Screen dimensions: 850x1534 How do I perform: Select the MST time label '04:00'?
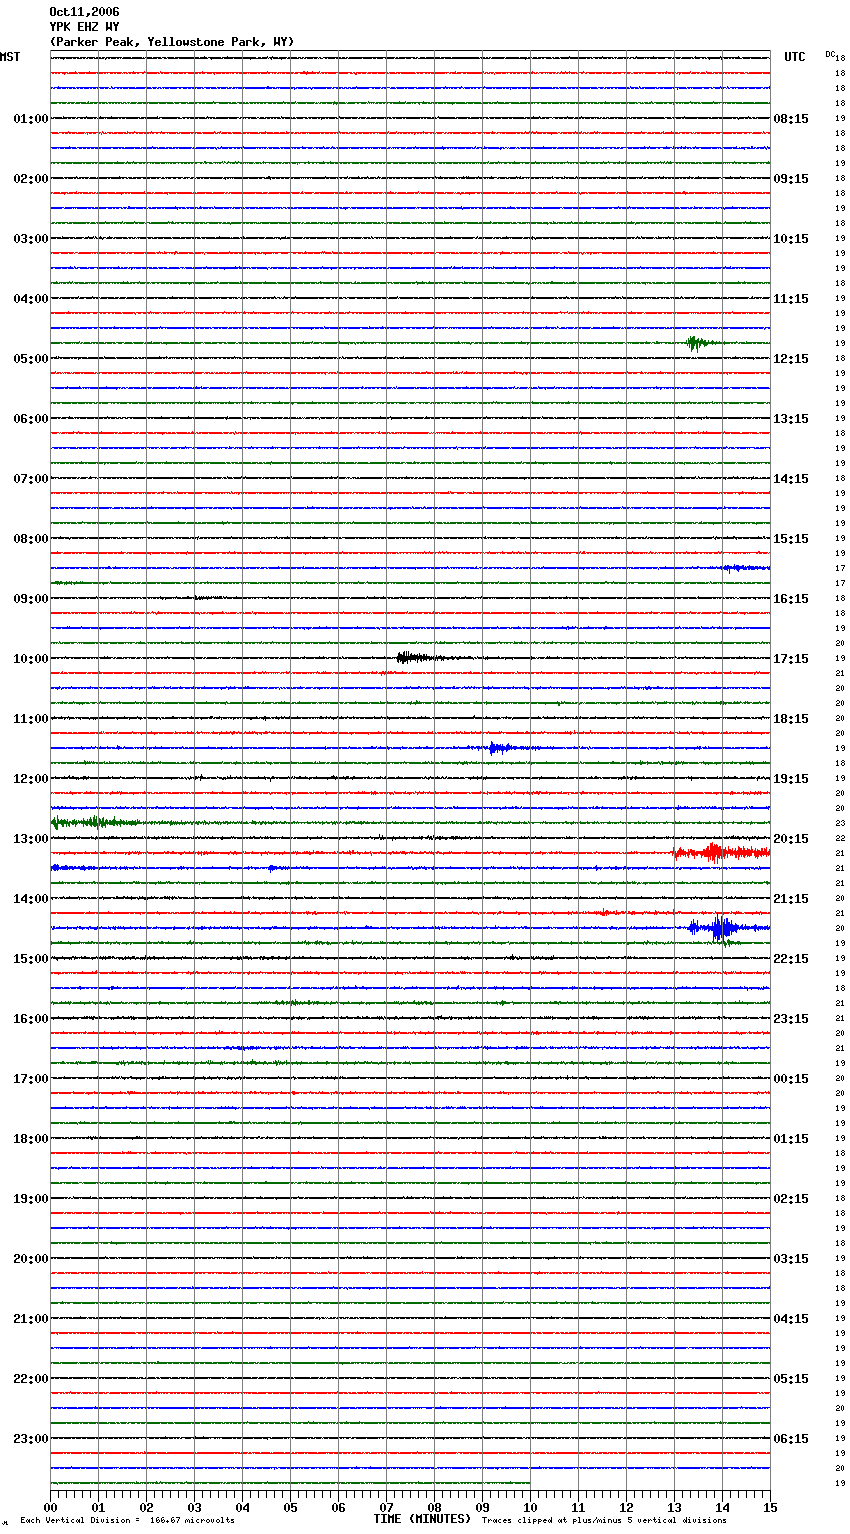coord(31,299)
